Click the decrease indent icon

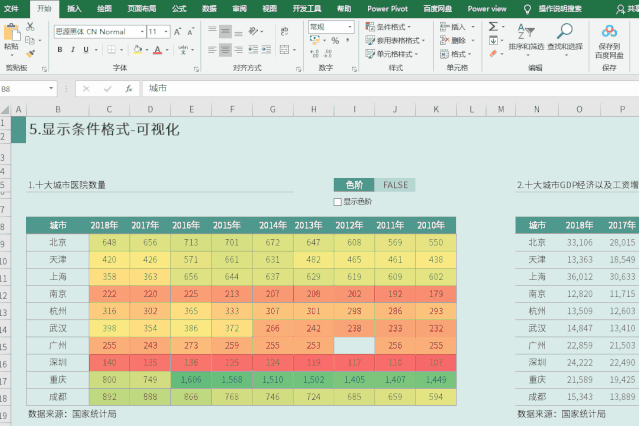253,50
